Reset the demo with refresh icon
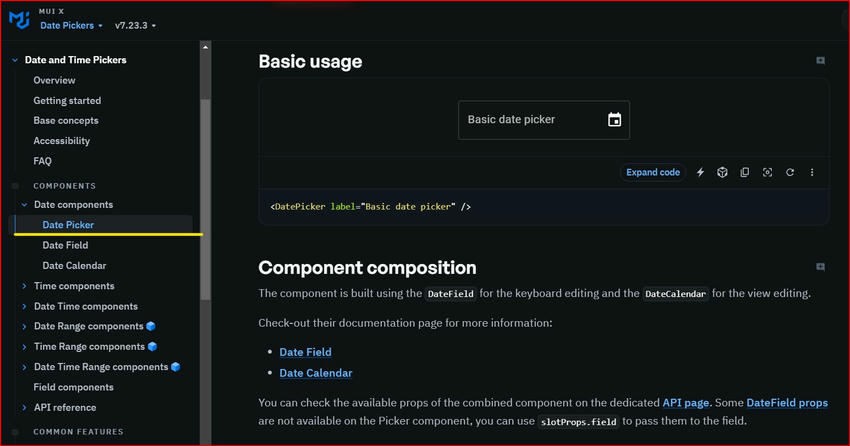The image size is (850, 446). 790,172
